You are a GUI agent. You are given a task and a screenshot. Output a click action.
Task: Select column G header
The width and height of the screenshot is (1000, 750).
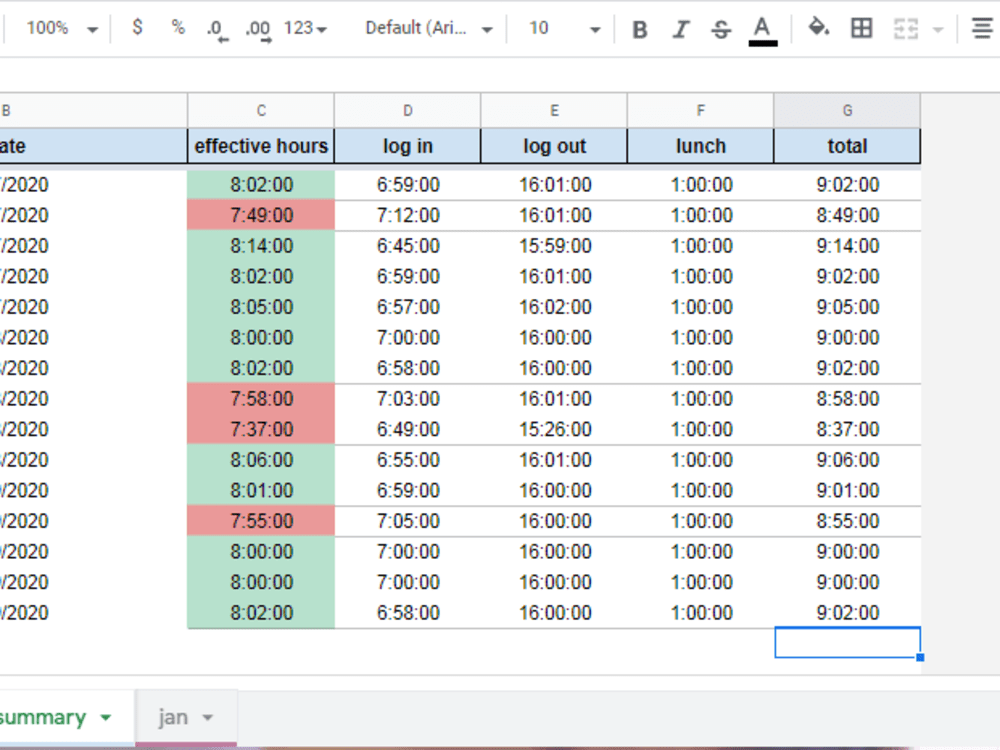pos(847,110)
